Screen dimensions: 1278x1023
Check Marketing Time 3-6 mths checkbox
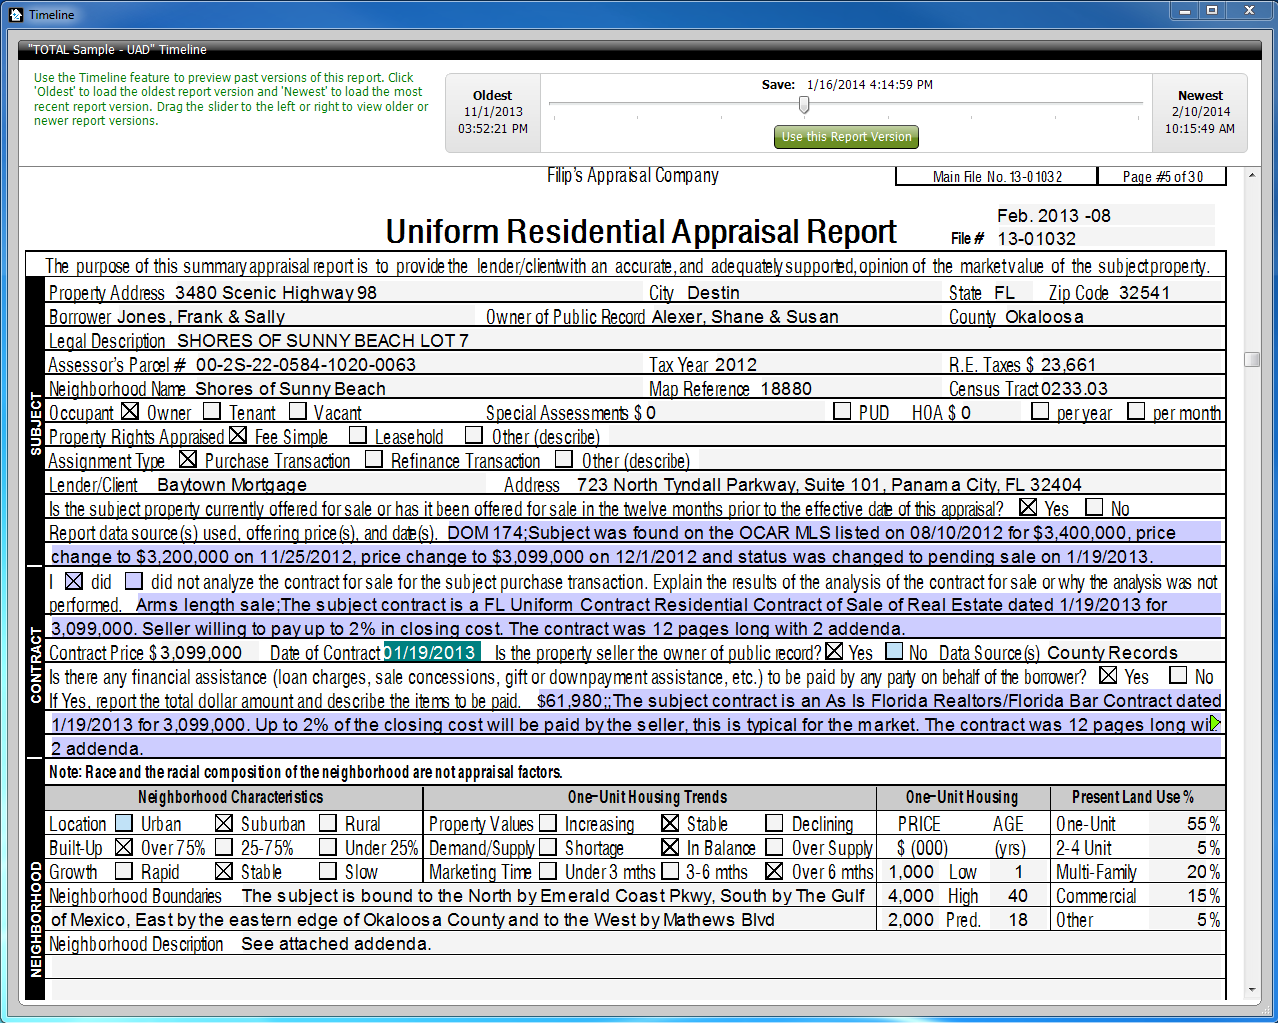(670, 871)
